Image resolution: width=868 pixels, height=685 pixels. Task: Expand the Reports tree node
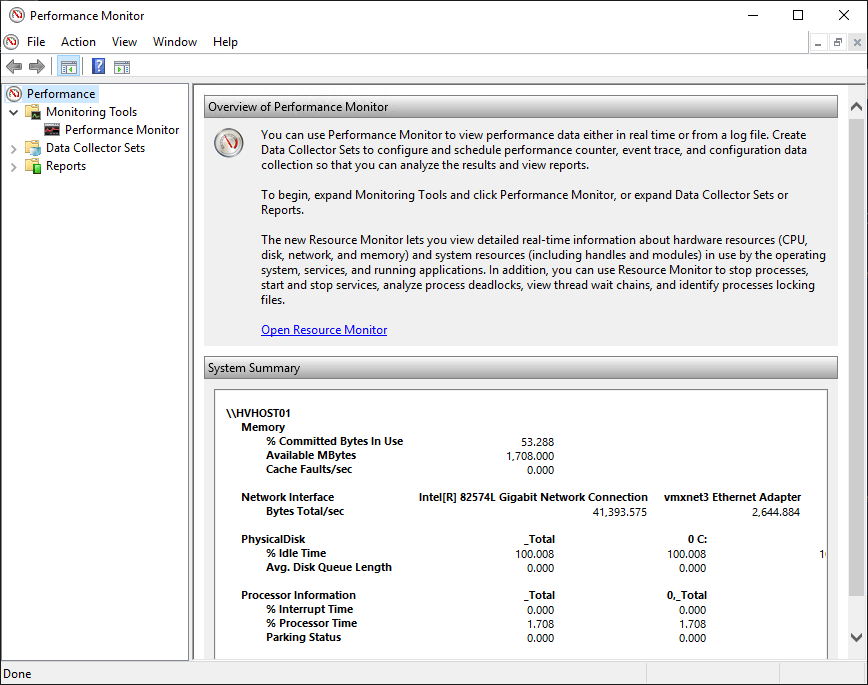pos(14,167)
